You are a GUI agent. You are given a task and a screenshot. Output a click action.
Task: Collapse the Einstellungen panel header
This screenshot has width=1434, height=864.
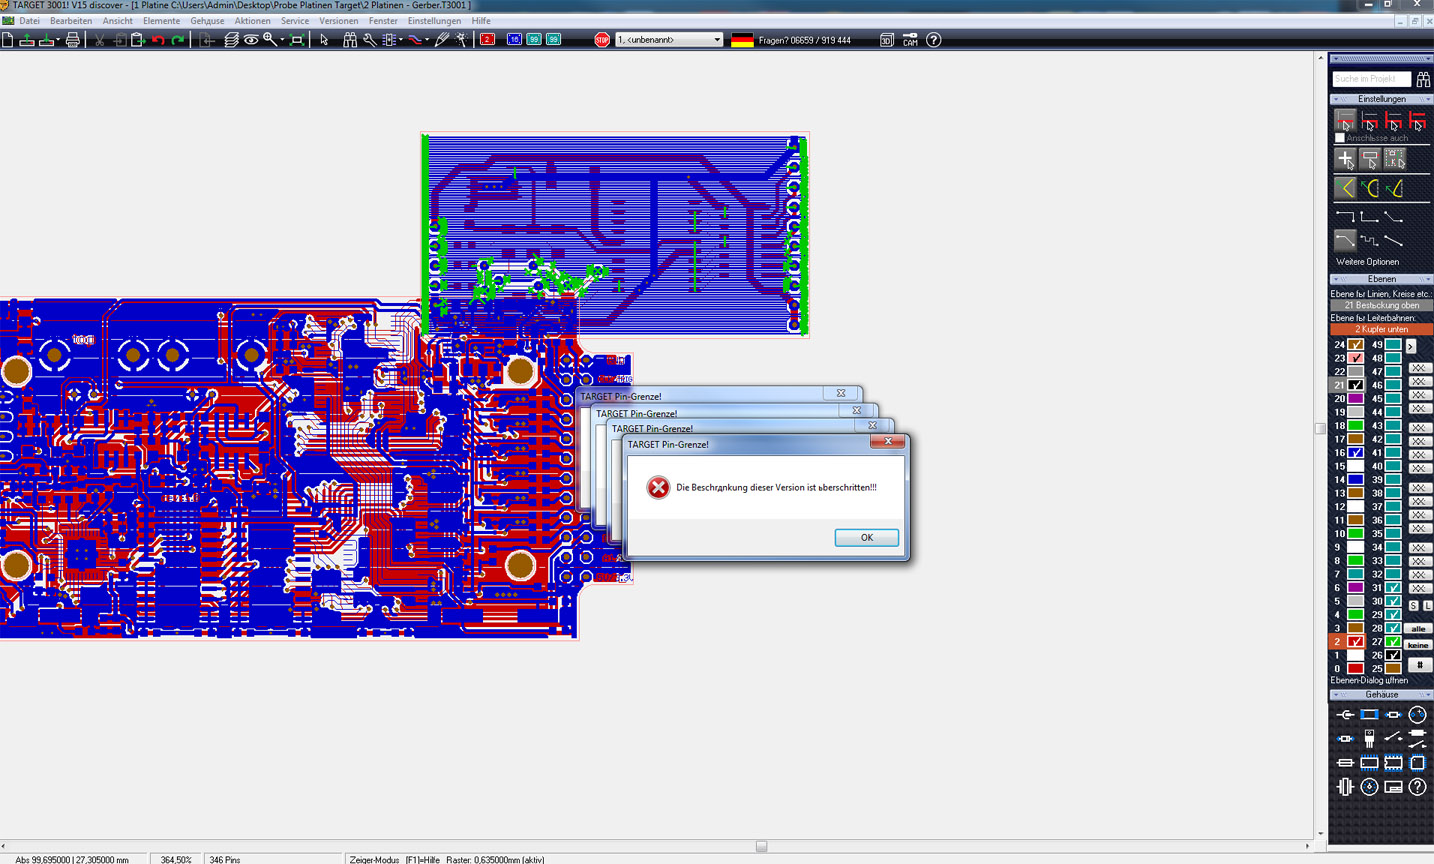coord(1381,99)
